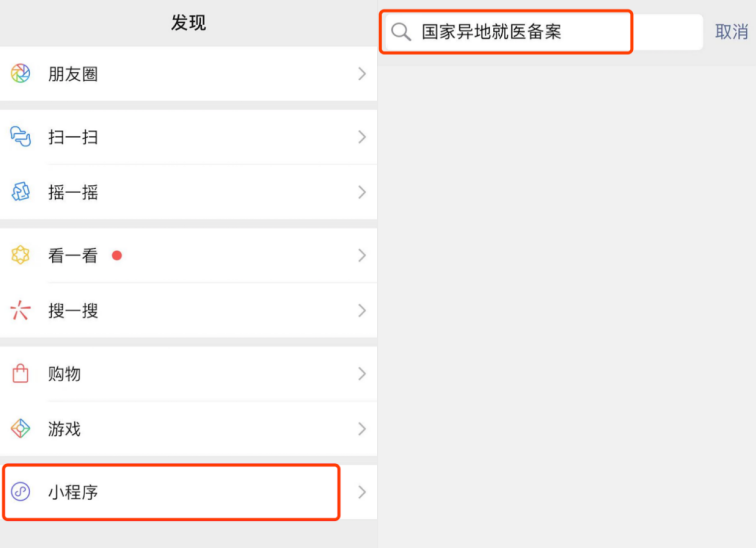Expand the 小程序 row chevron

coord(362,492)
